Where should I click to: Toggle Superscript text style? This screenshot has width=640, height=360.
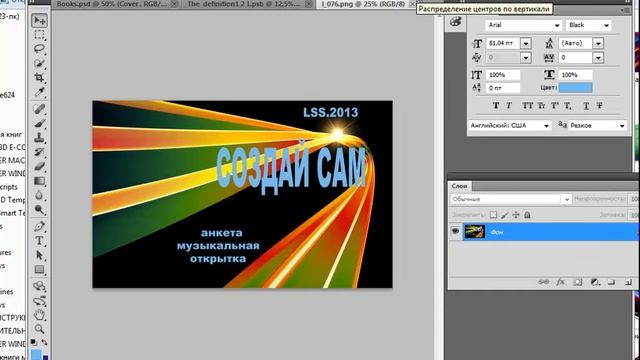coord(555,105)
